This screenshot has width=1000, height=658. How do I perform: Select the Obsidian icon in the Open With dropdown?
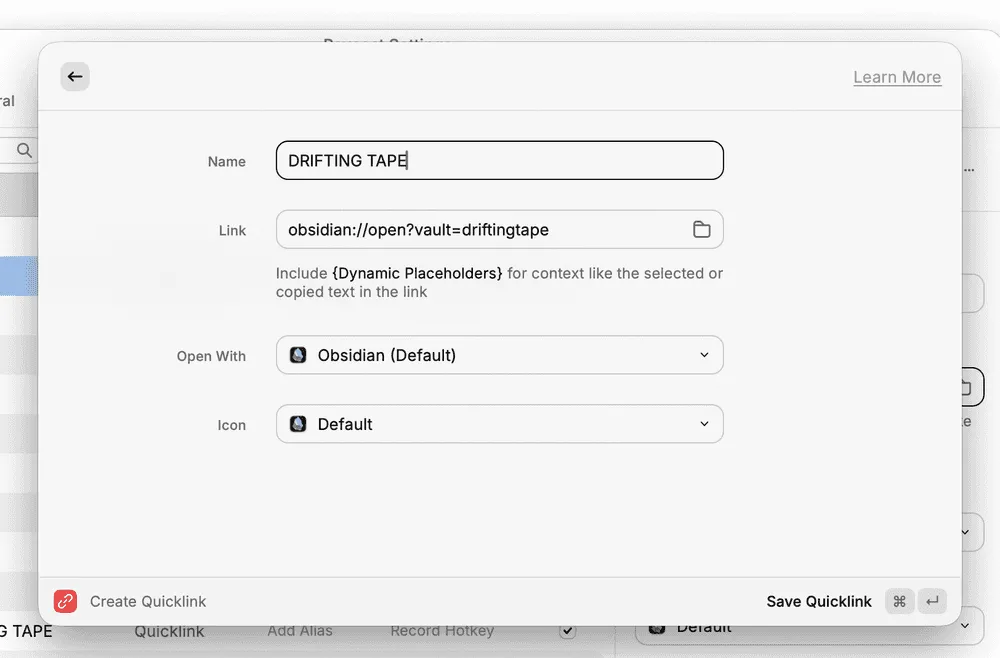click(298, 355)
